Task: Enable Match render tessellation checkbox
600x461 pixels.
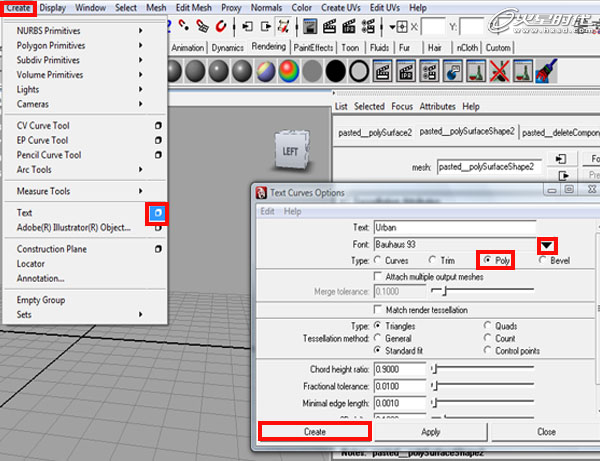Action: pos(378,309)
